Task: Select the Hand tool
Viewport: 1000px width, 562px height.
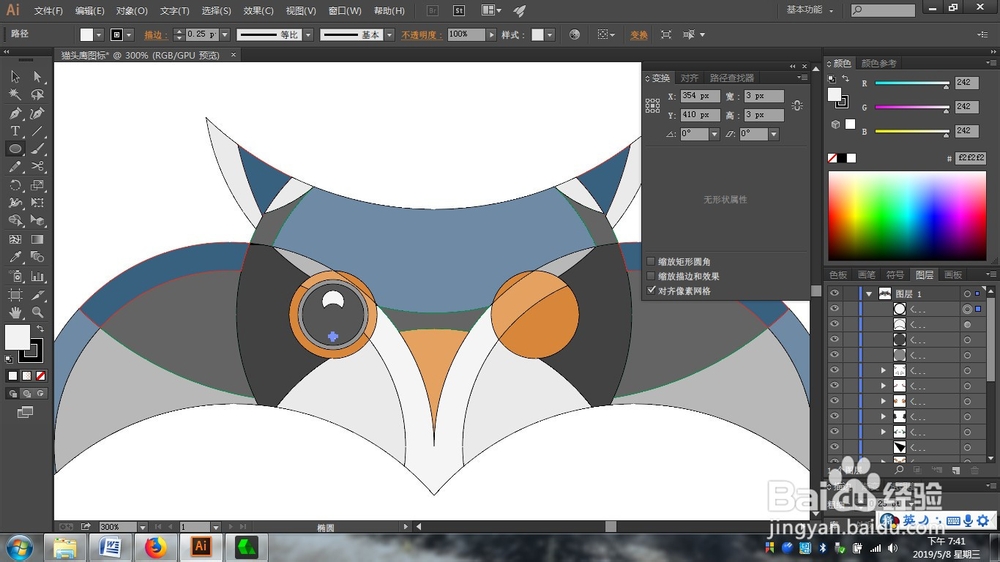Action: click(x=15, y=313)
